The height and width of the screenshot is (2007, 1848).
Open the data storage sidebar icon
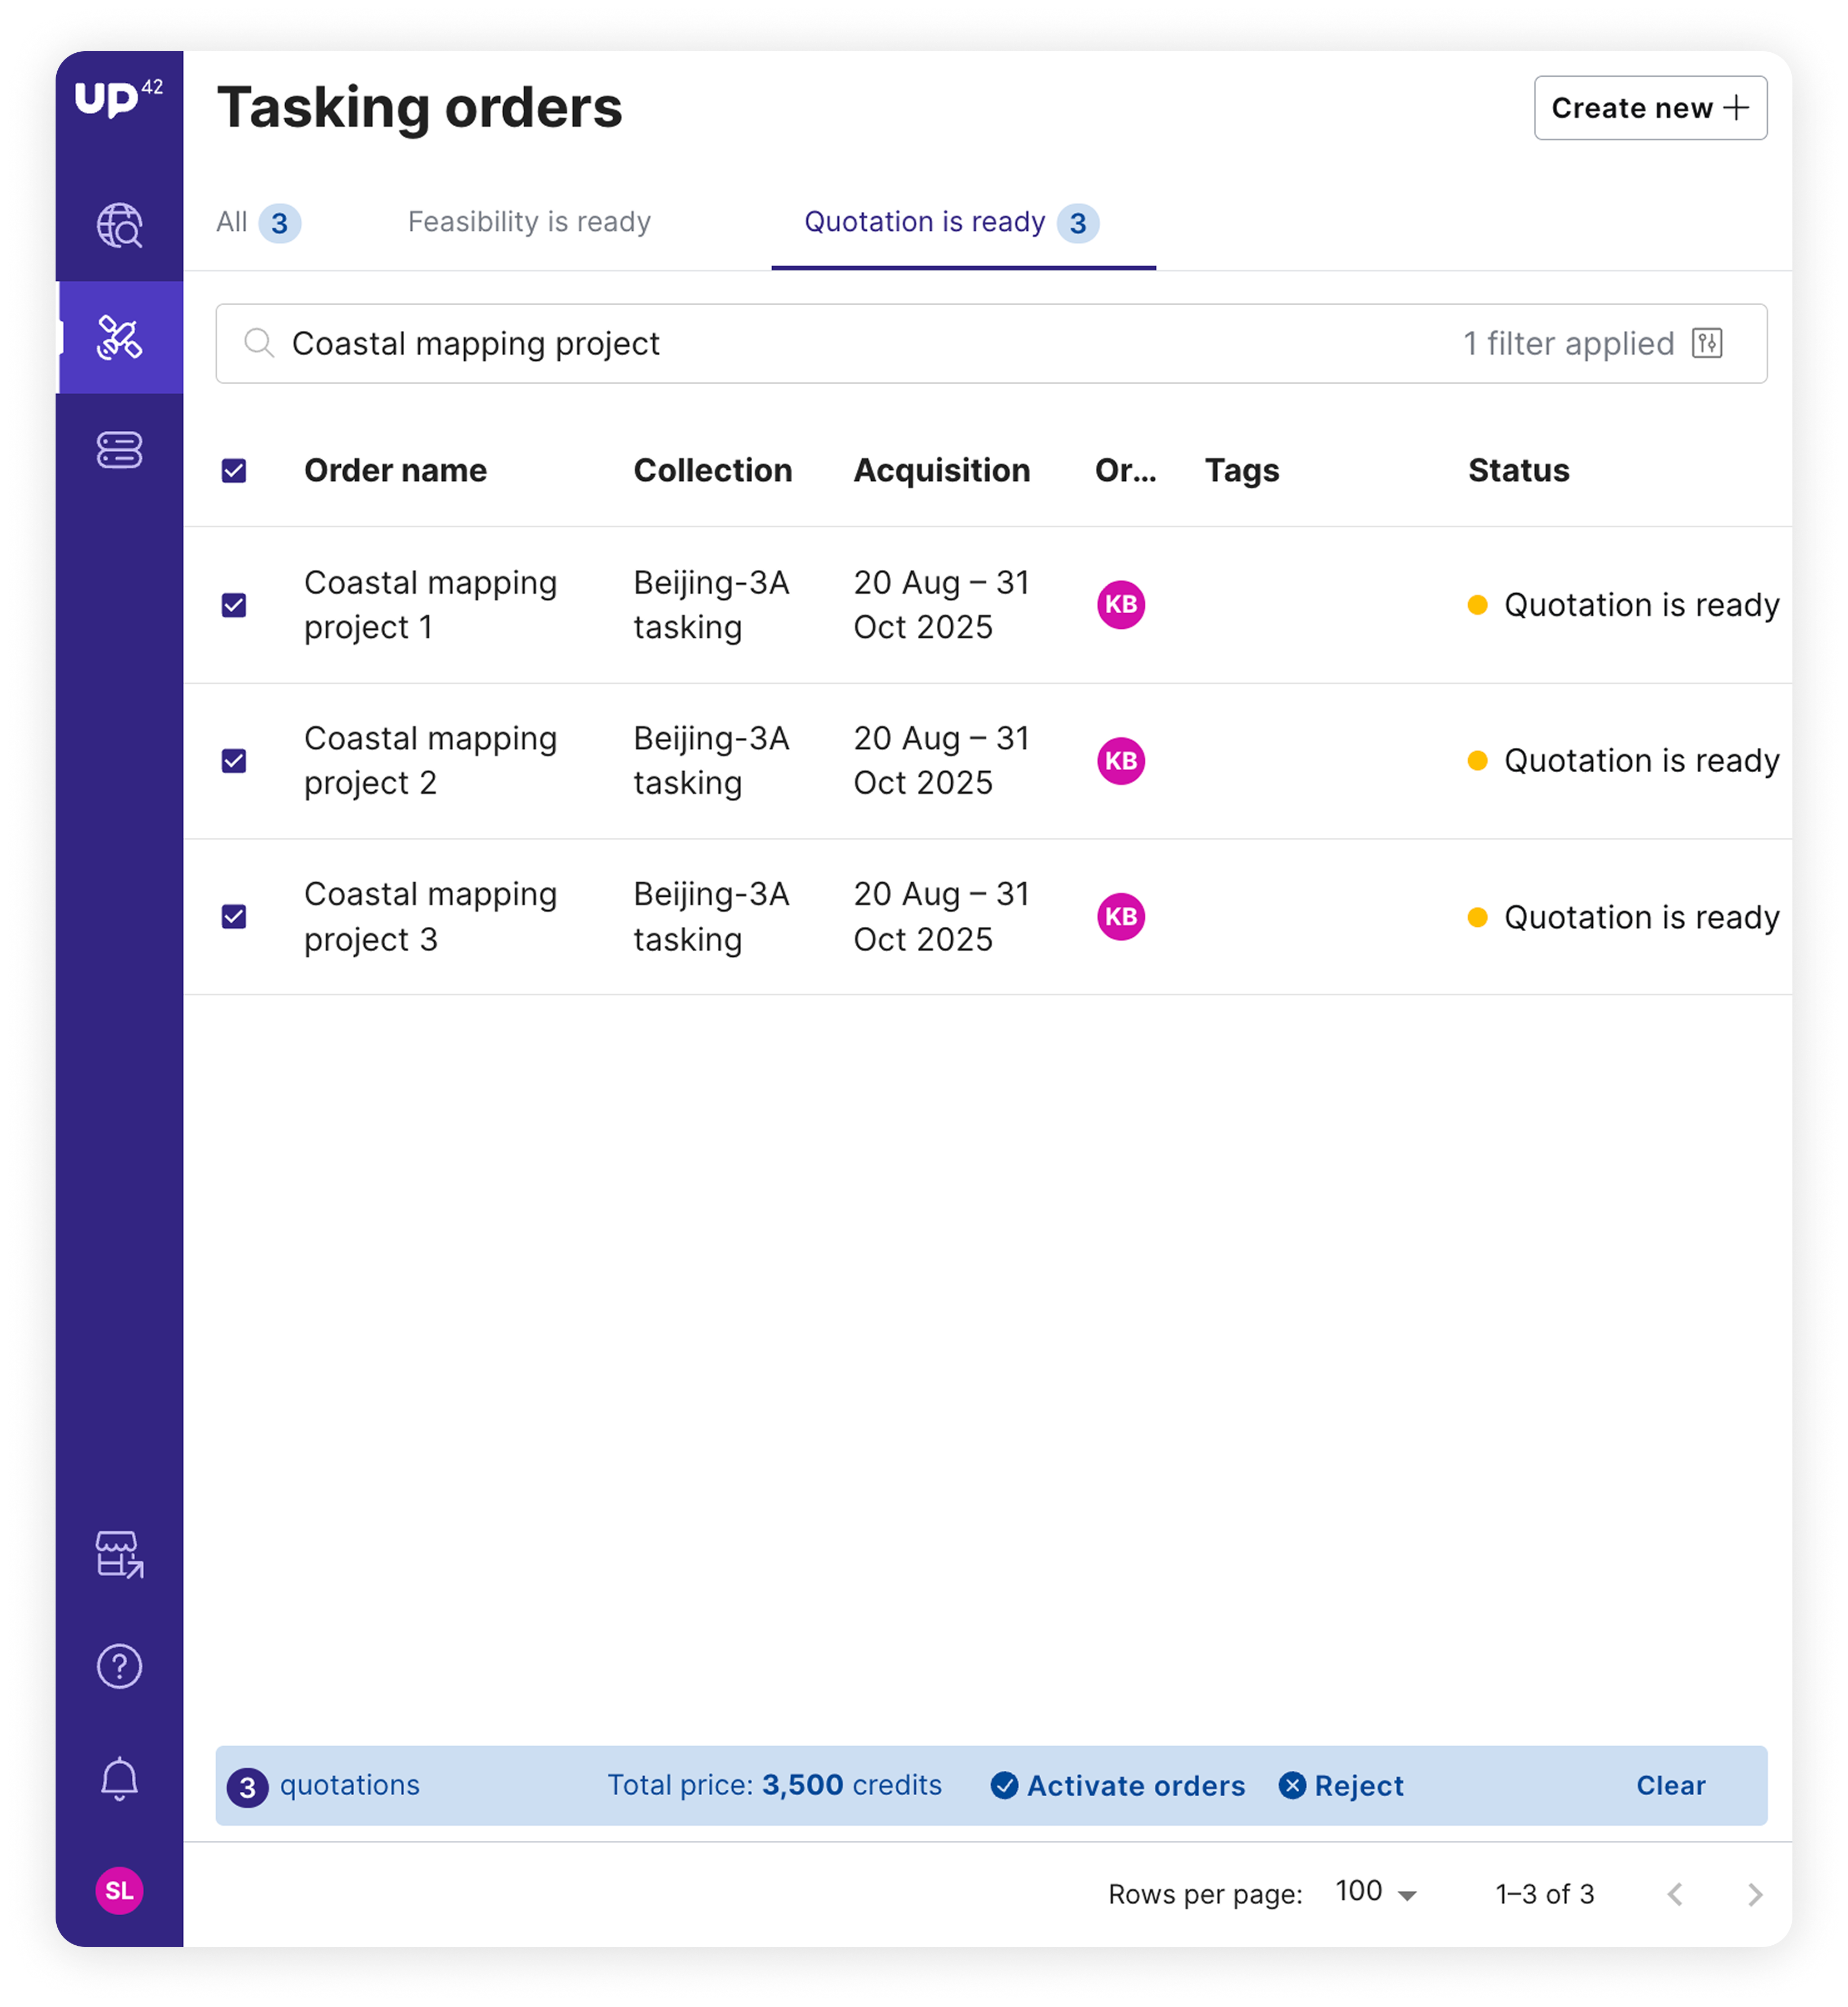click(119, 449)
